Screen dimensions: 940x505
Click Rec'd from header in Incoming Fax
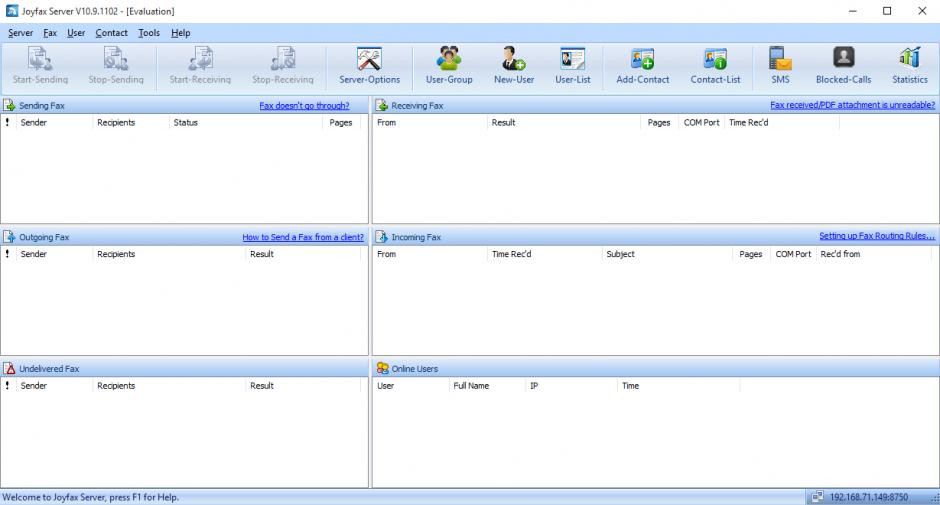click(873, 254)
